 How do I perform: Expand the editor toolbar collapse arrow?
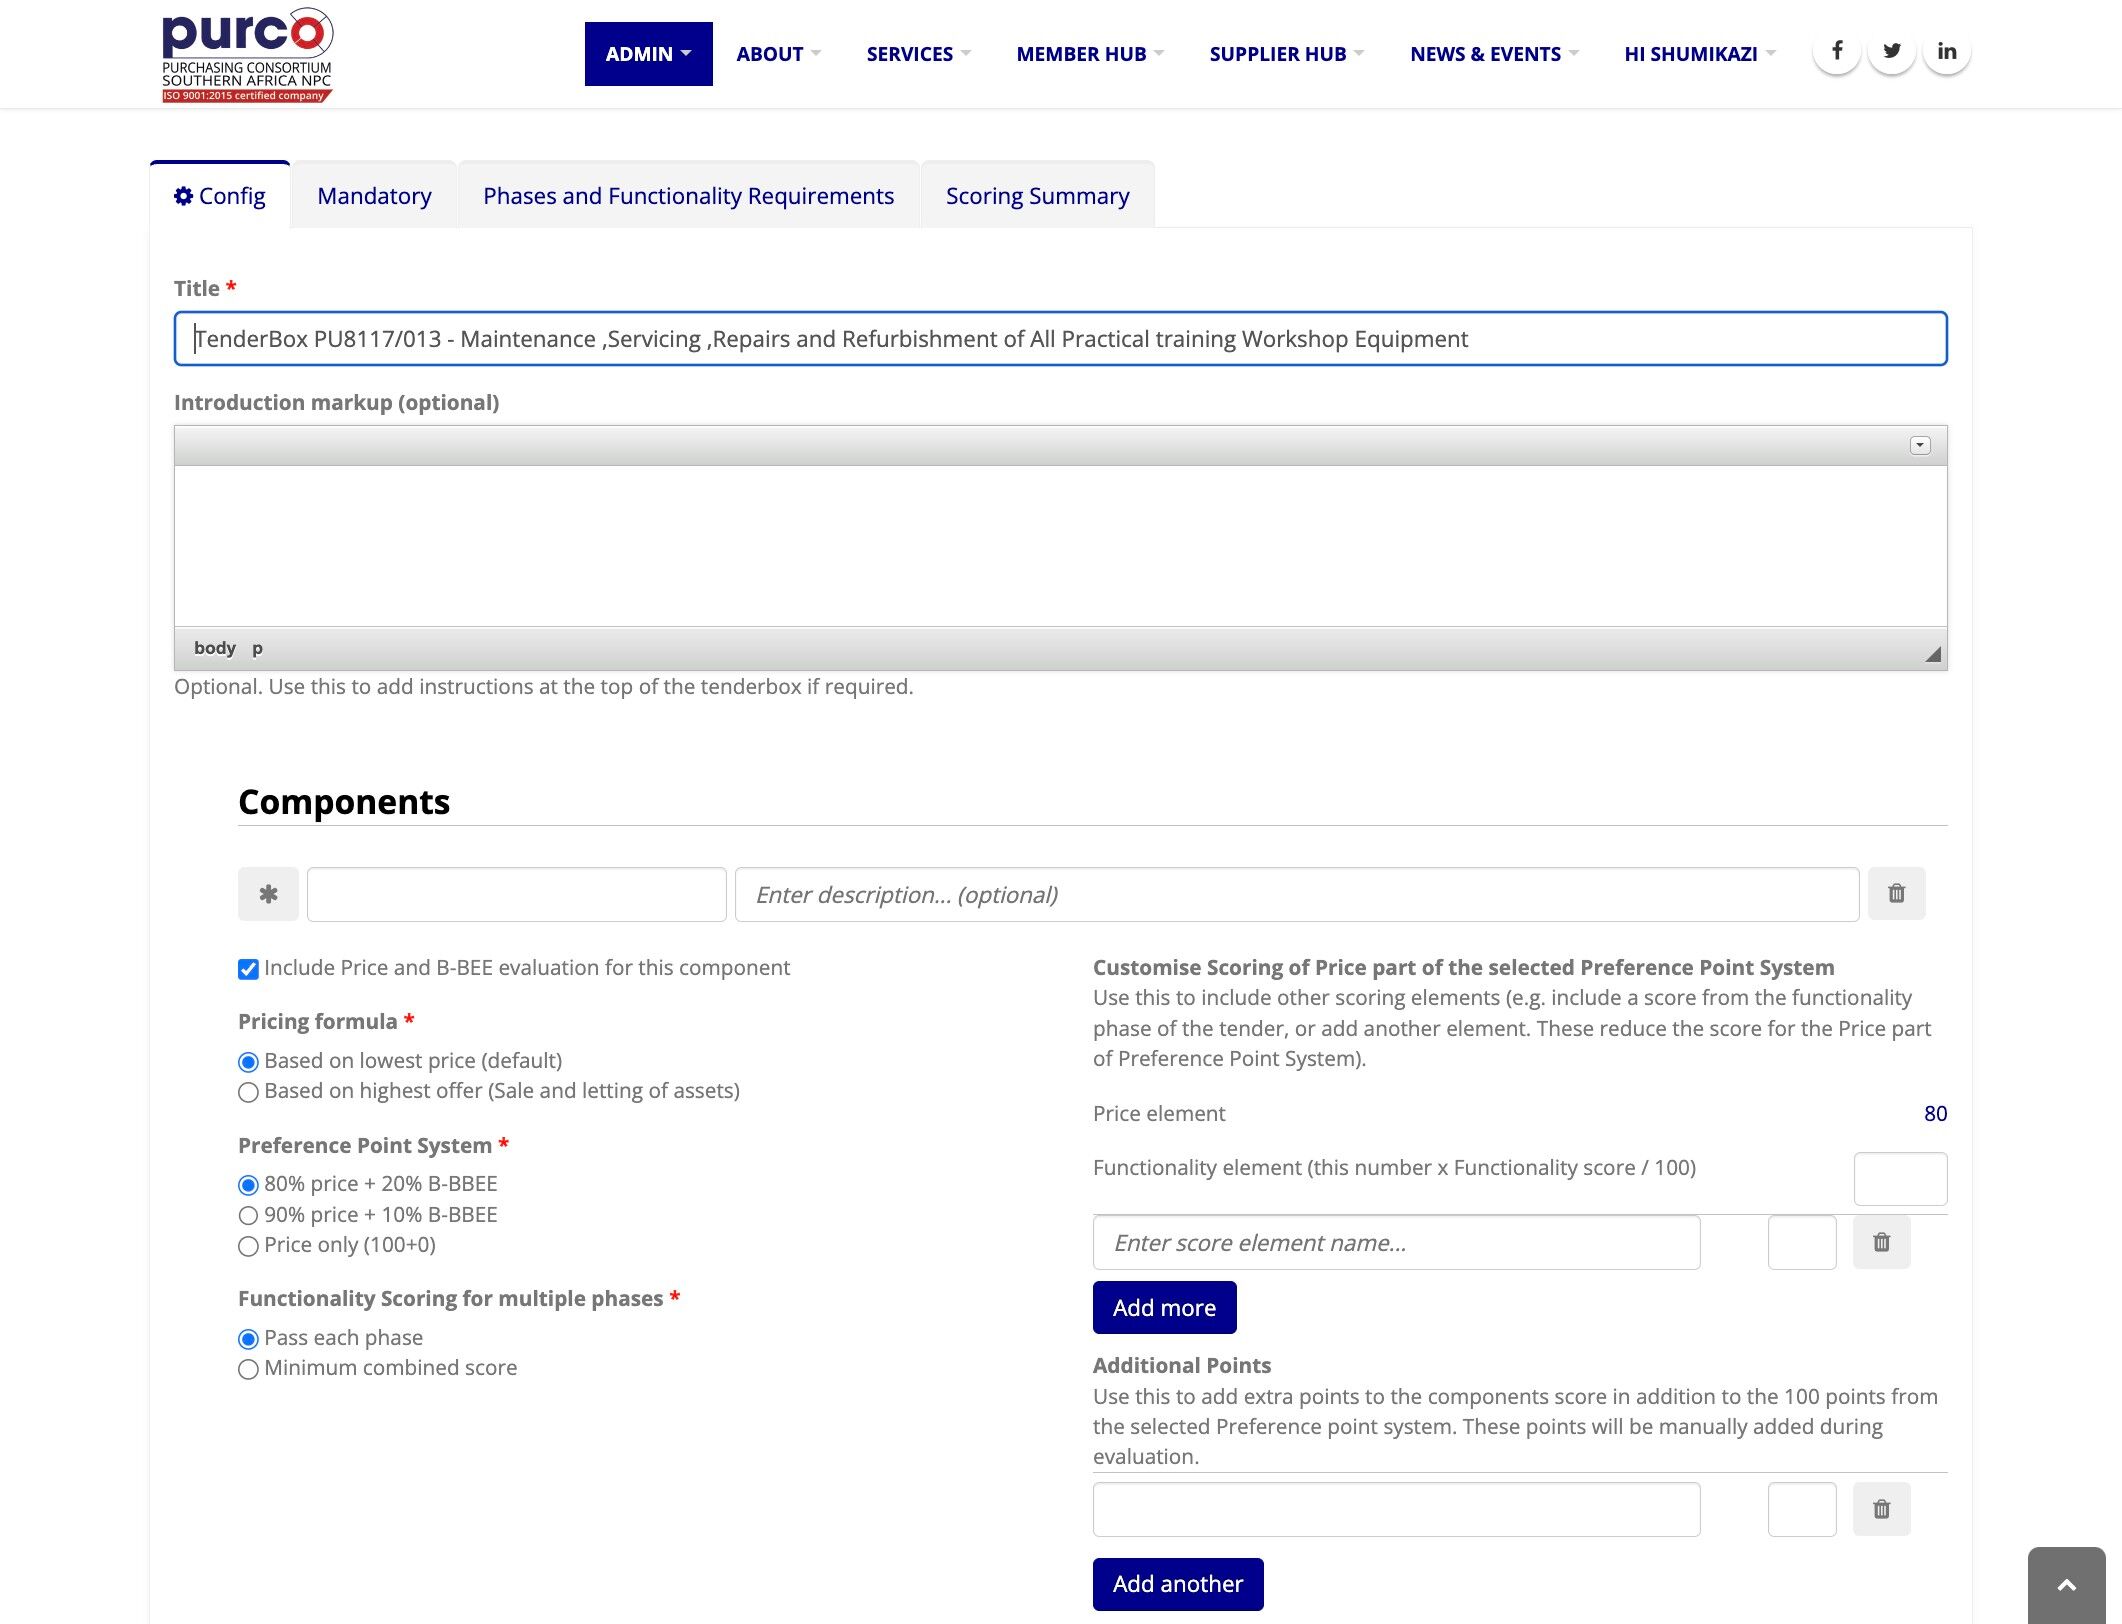point(1919,446)
